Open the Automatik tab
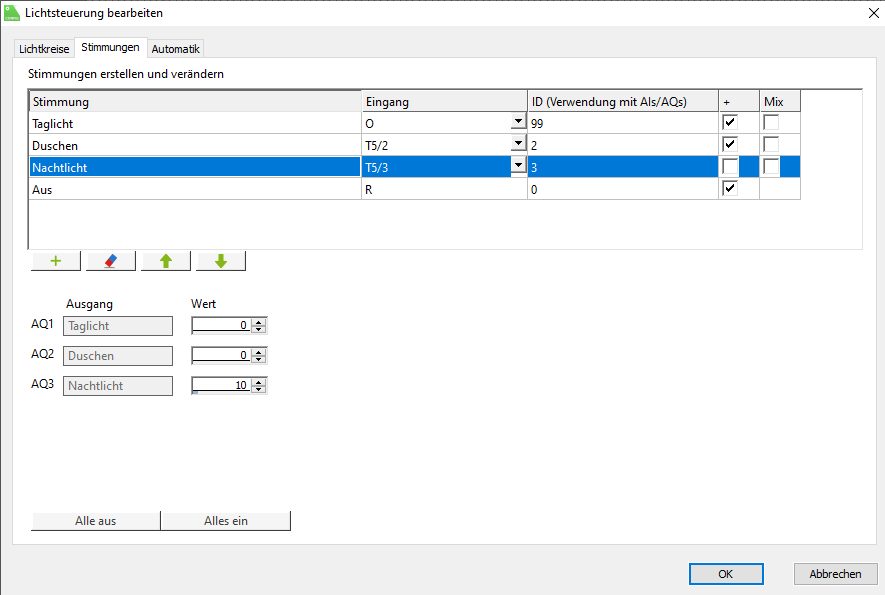885x595 pixels. (x=176, y=49)
